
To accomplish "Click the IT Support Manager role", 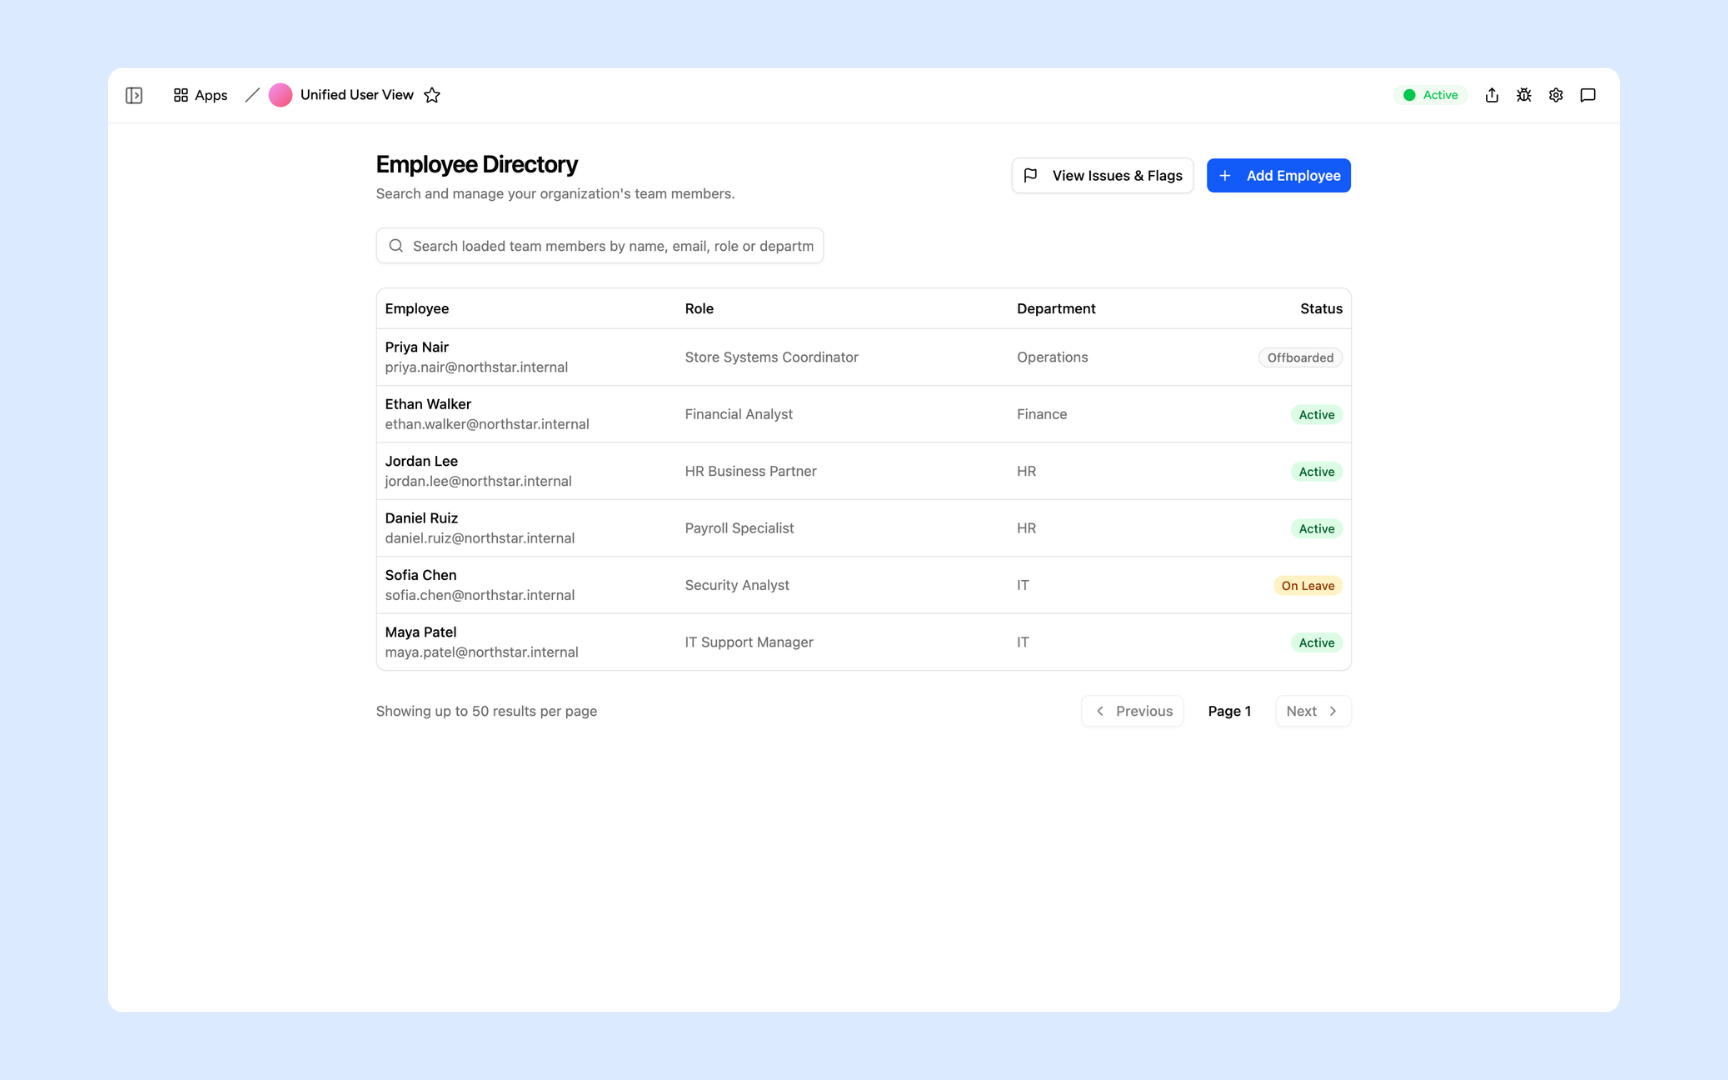I will (749, 642).
